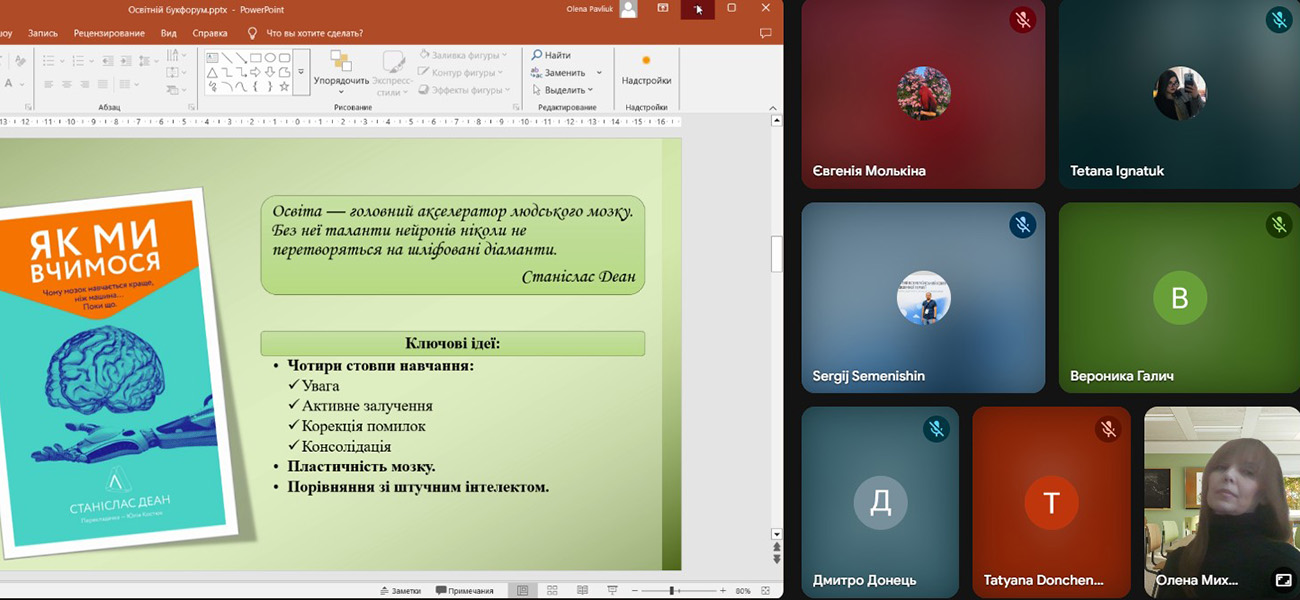This screenshot has height=600, width=1300.
Task: Switch to slide sorter view icon
Action: coord(551,591)
